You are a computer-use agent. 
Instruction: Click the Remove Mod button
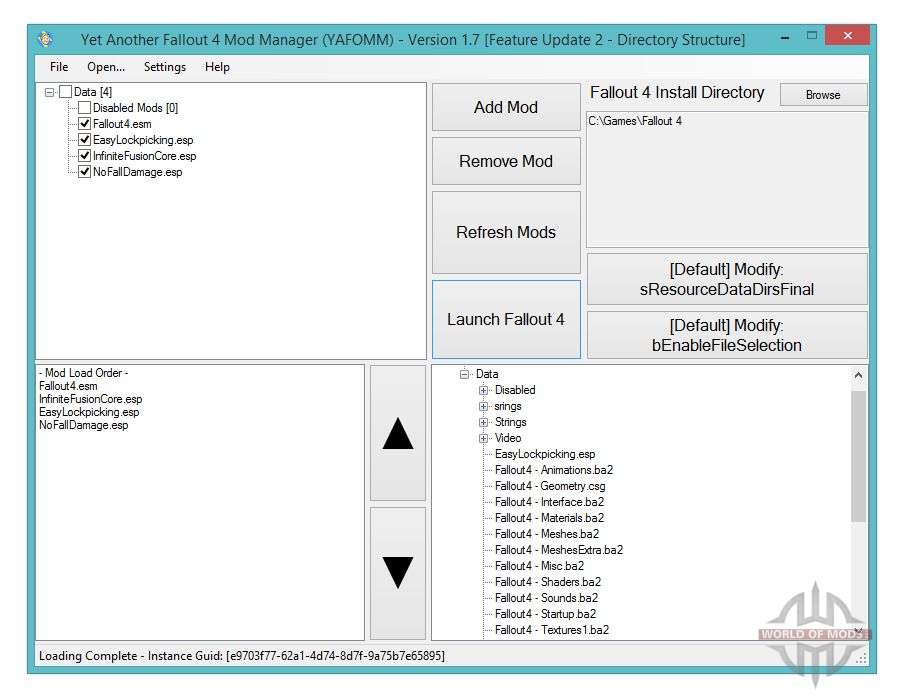pos(506,161)
